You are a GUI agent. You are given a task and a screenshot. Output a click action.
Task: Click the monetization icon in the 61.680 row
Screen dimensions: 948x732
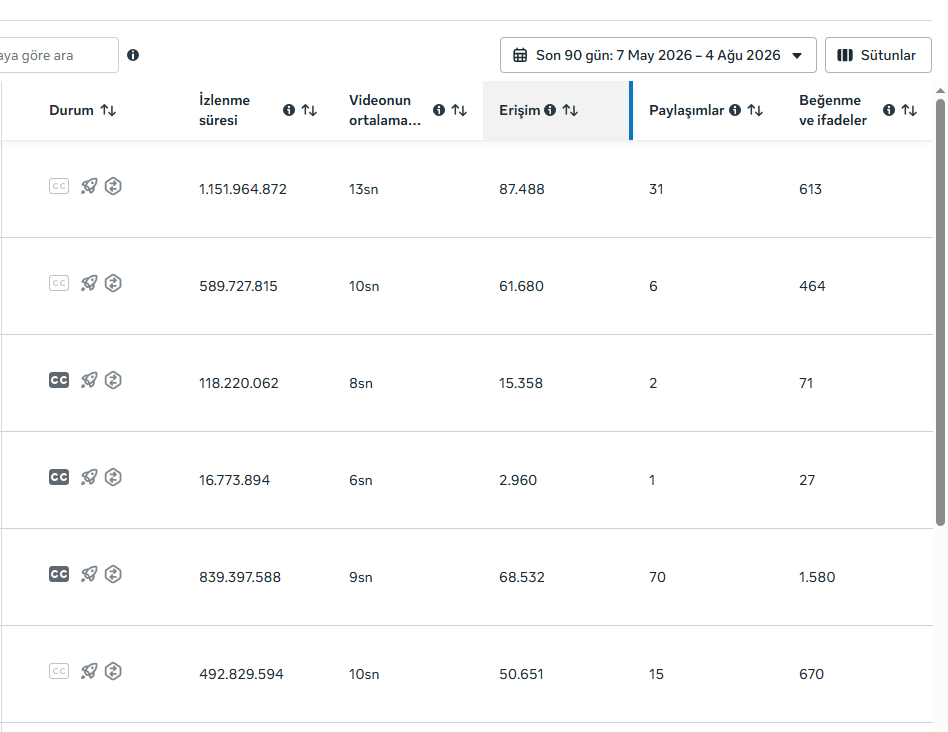pyautogui.click(x=113, y=283)
